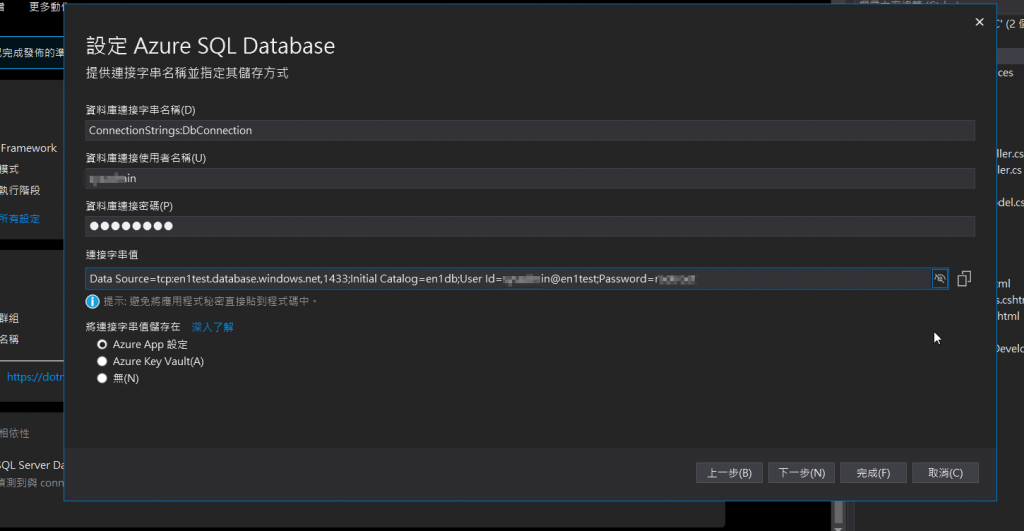Screen dimensions: 1024x531
Task: Click the database username (使用者名稱) field
Action: 530,178
